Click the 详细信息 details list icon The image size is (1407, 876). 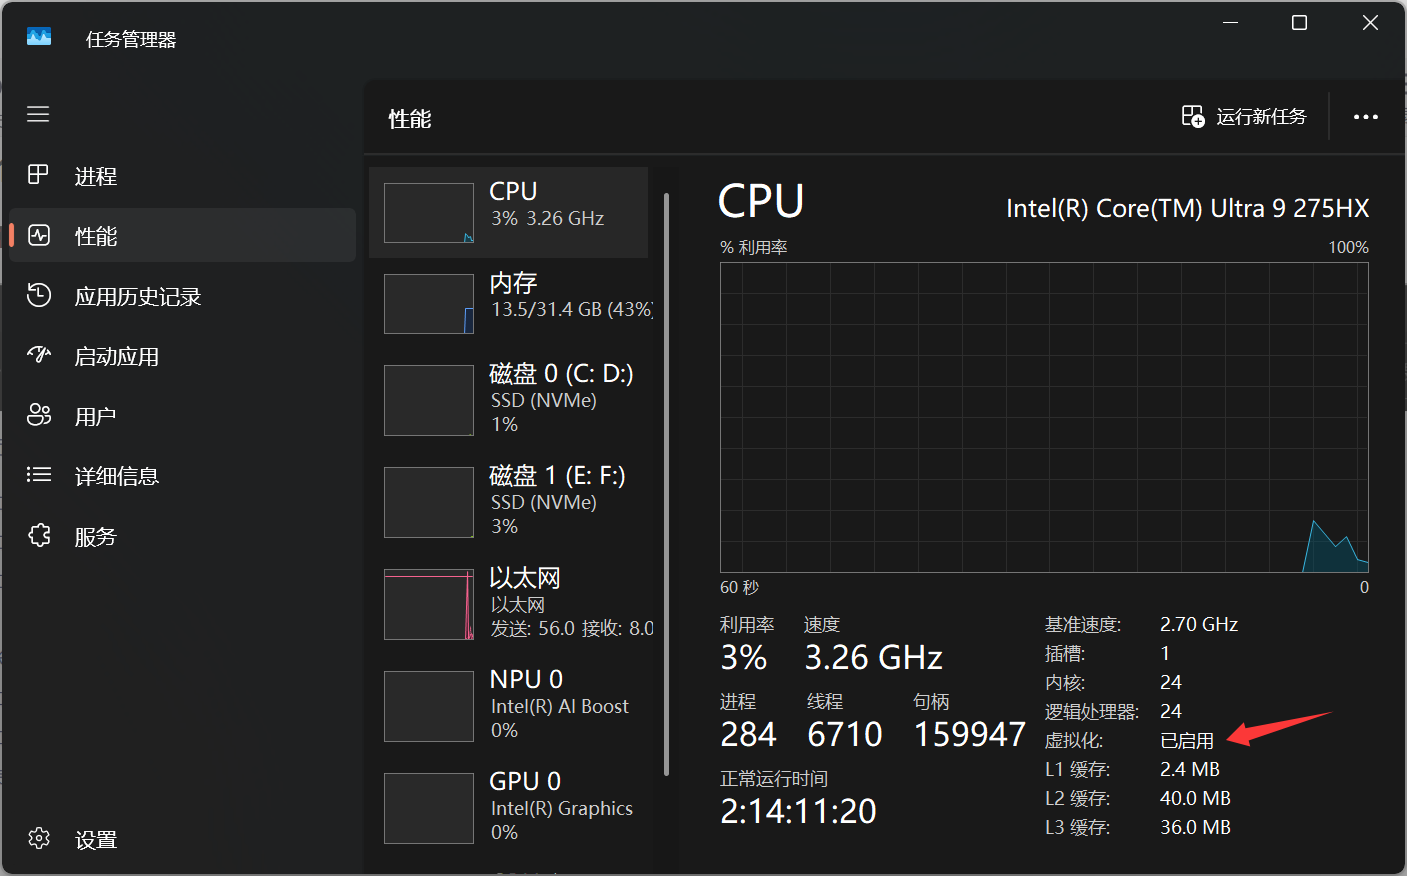point(38,475)
